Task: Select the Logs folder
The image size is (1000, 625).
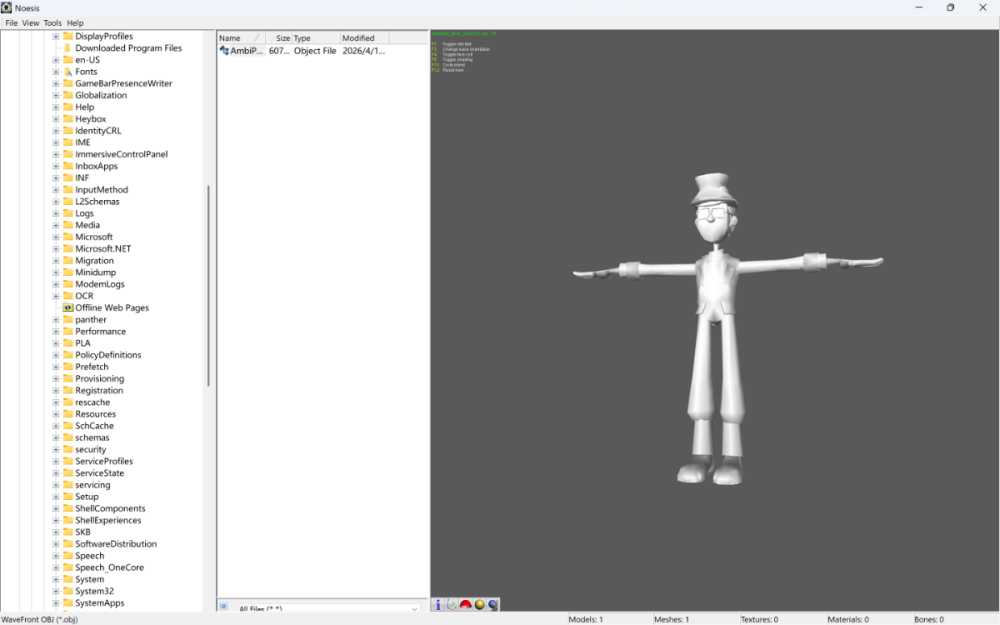Action: pos(84,213)
